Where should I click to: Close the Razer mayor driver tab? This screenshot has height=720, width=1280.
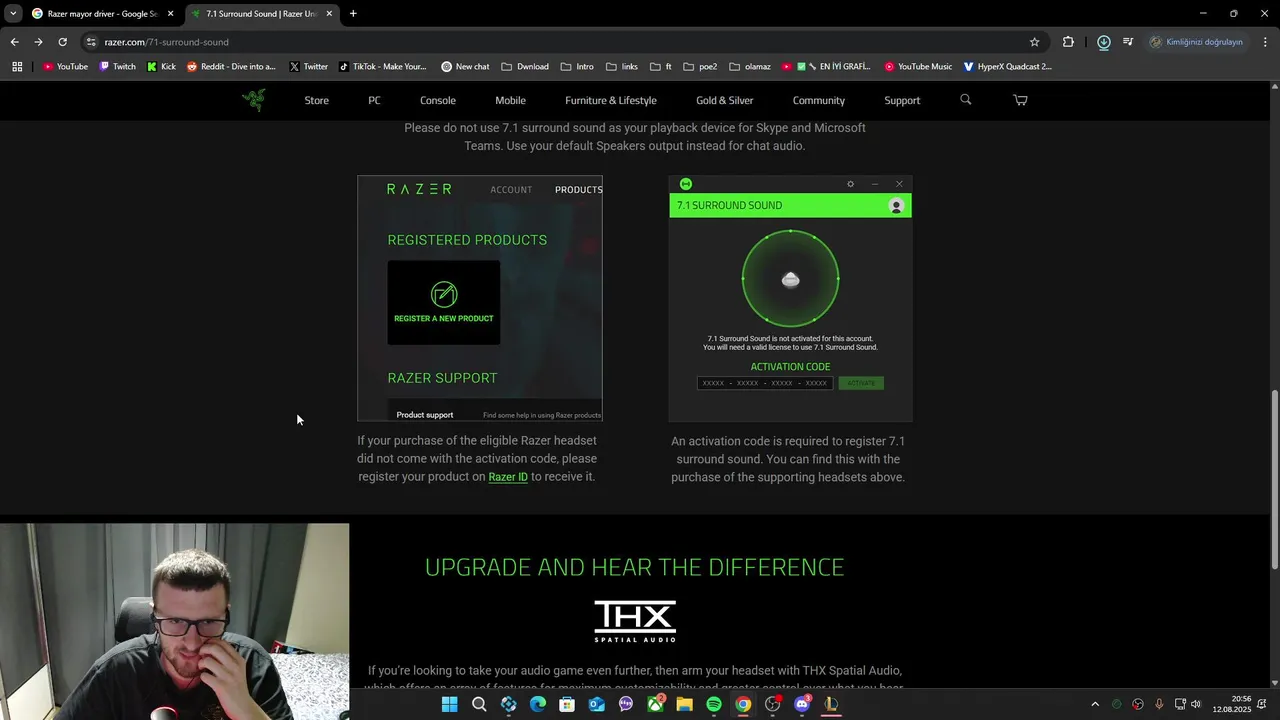(171, 14)
